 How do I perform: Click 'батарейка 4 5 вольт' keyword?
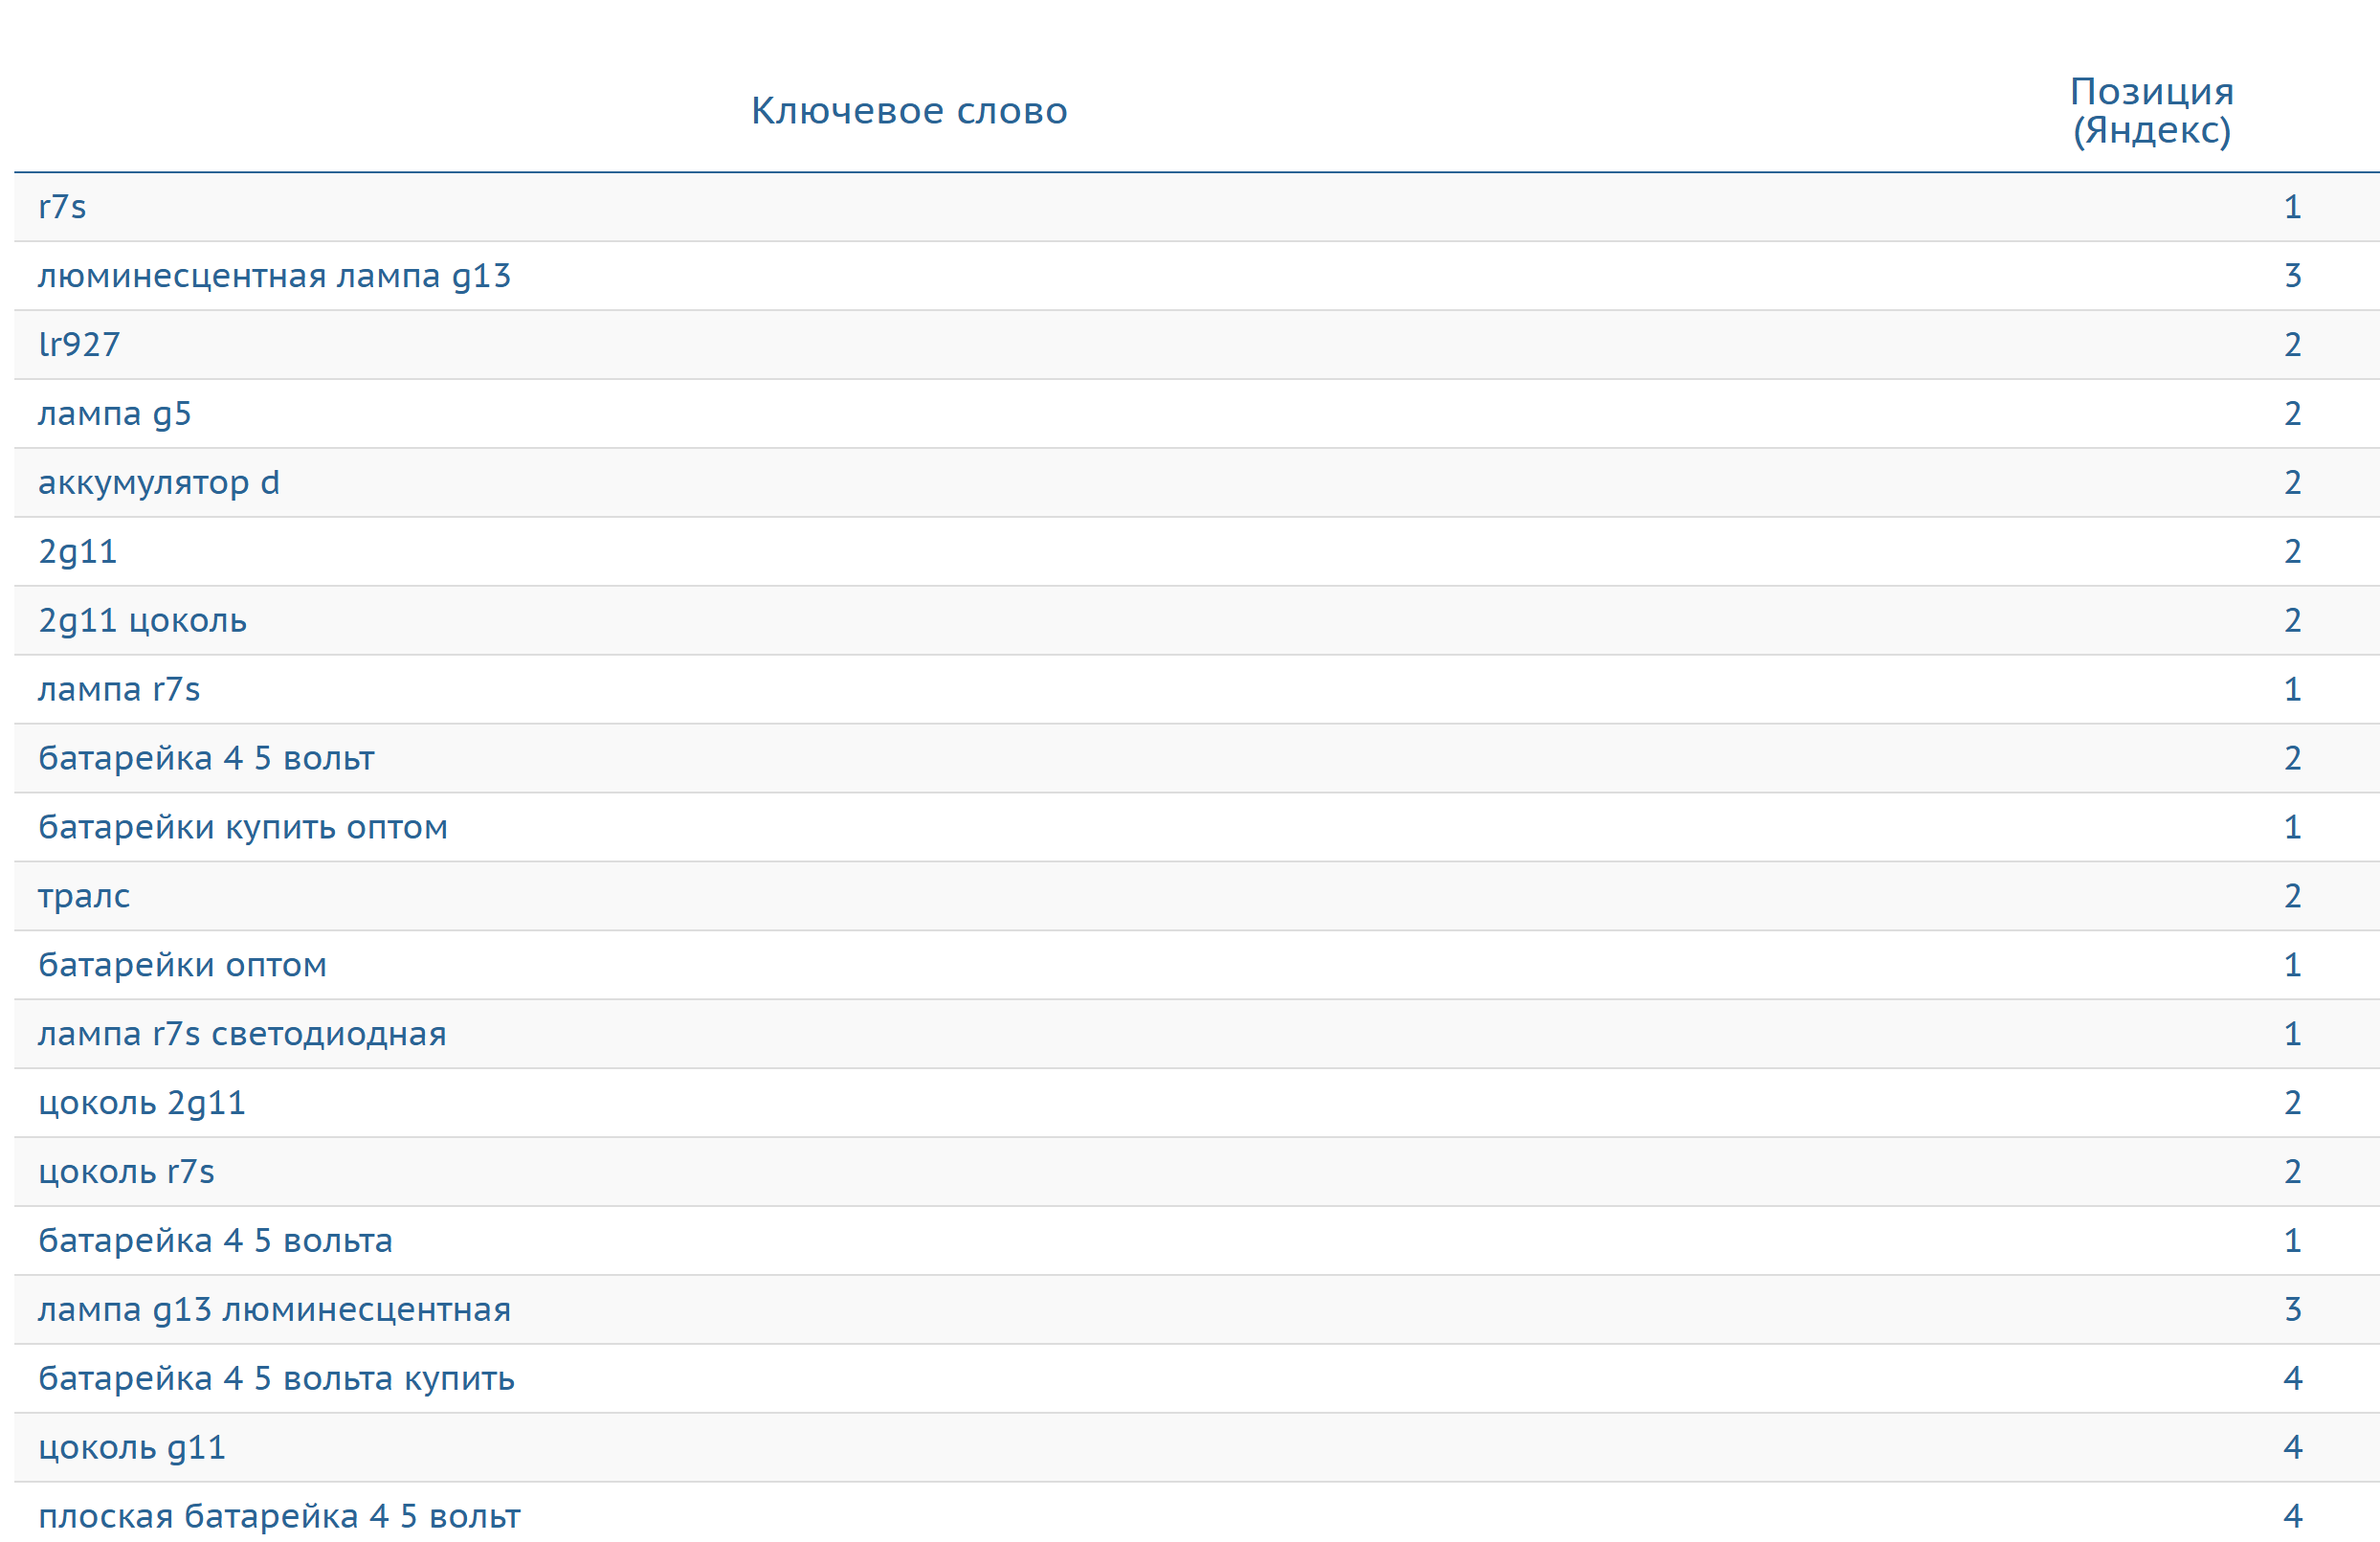pos(206,758)
